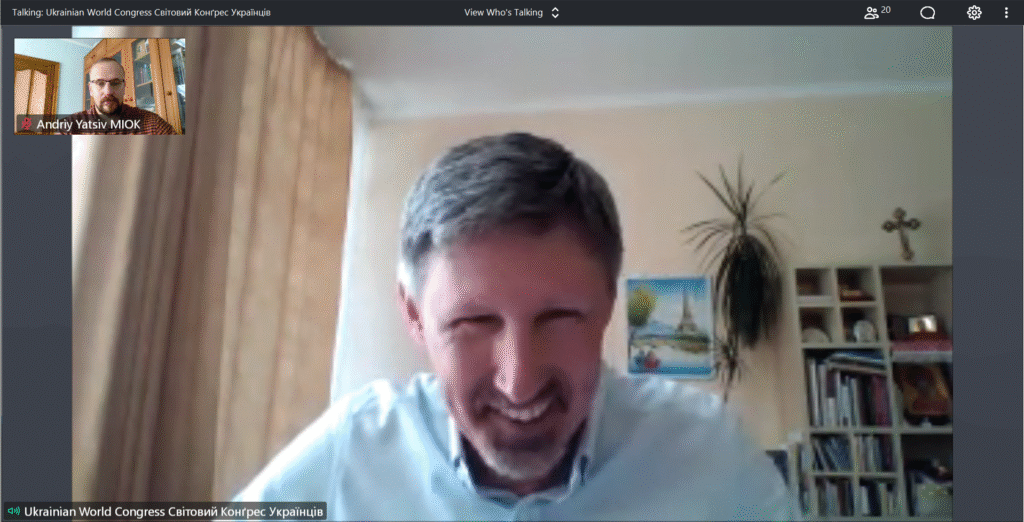Screen dimensions: 1024x522
Task: Click the Eiffel Tower painting in the video
Action: pos(669,327)
